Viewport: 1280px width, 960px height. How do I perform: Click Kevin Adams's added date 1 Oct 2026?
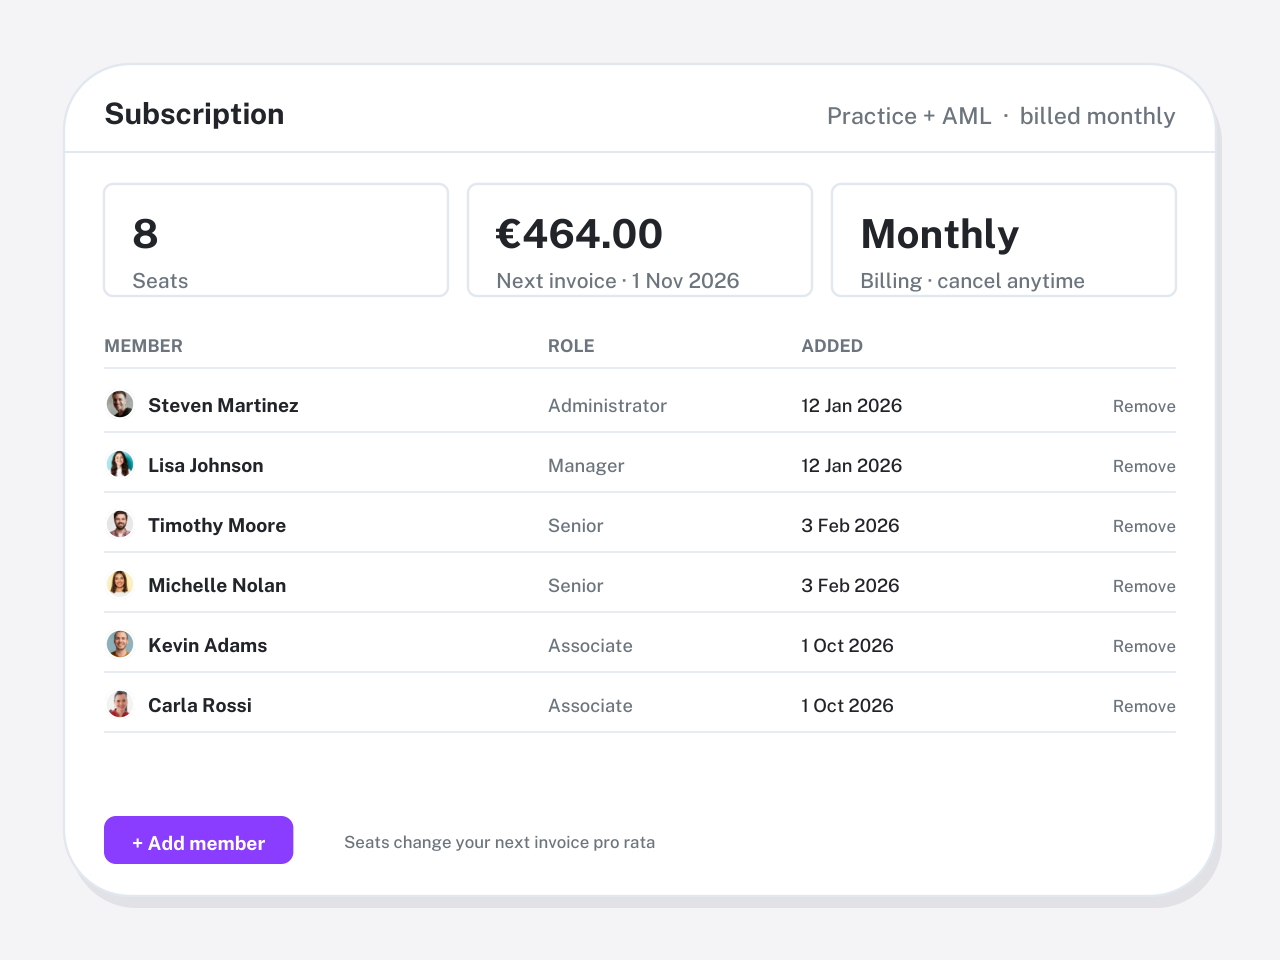[847, 645]
